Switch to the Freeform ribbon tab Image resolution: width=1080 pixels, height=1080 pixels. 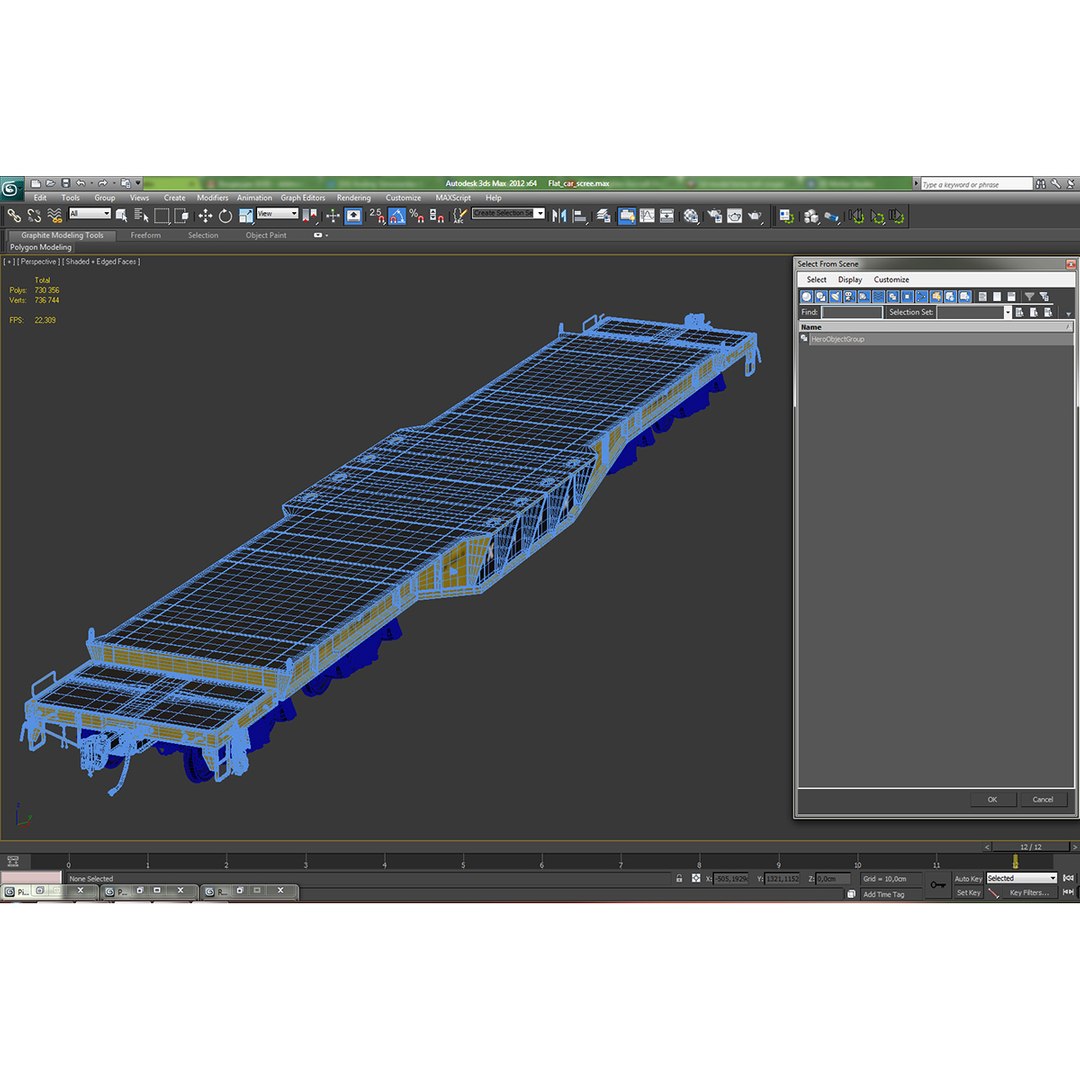pyautogui.click(x=145, y=236)
